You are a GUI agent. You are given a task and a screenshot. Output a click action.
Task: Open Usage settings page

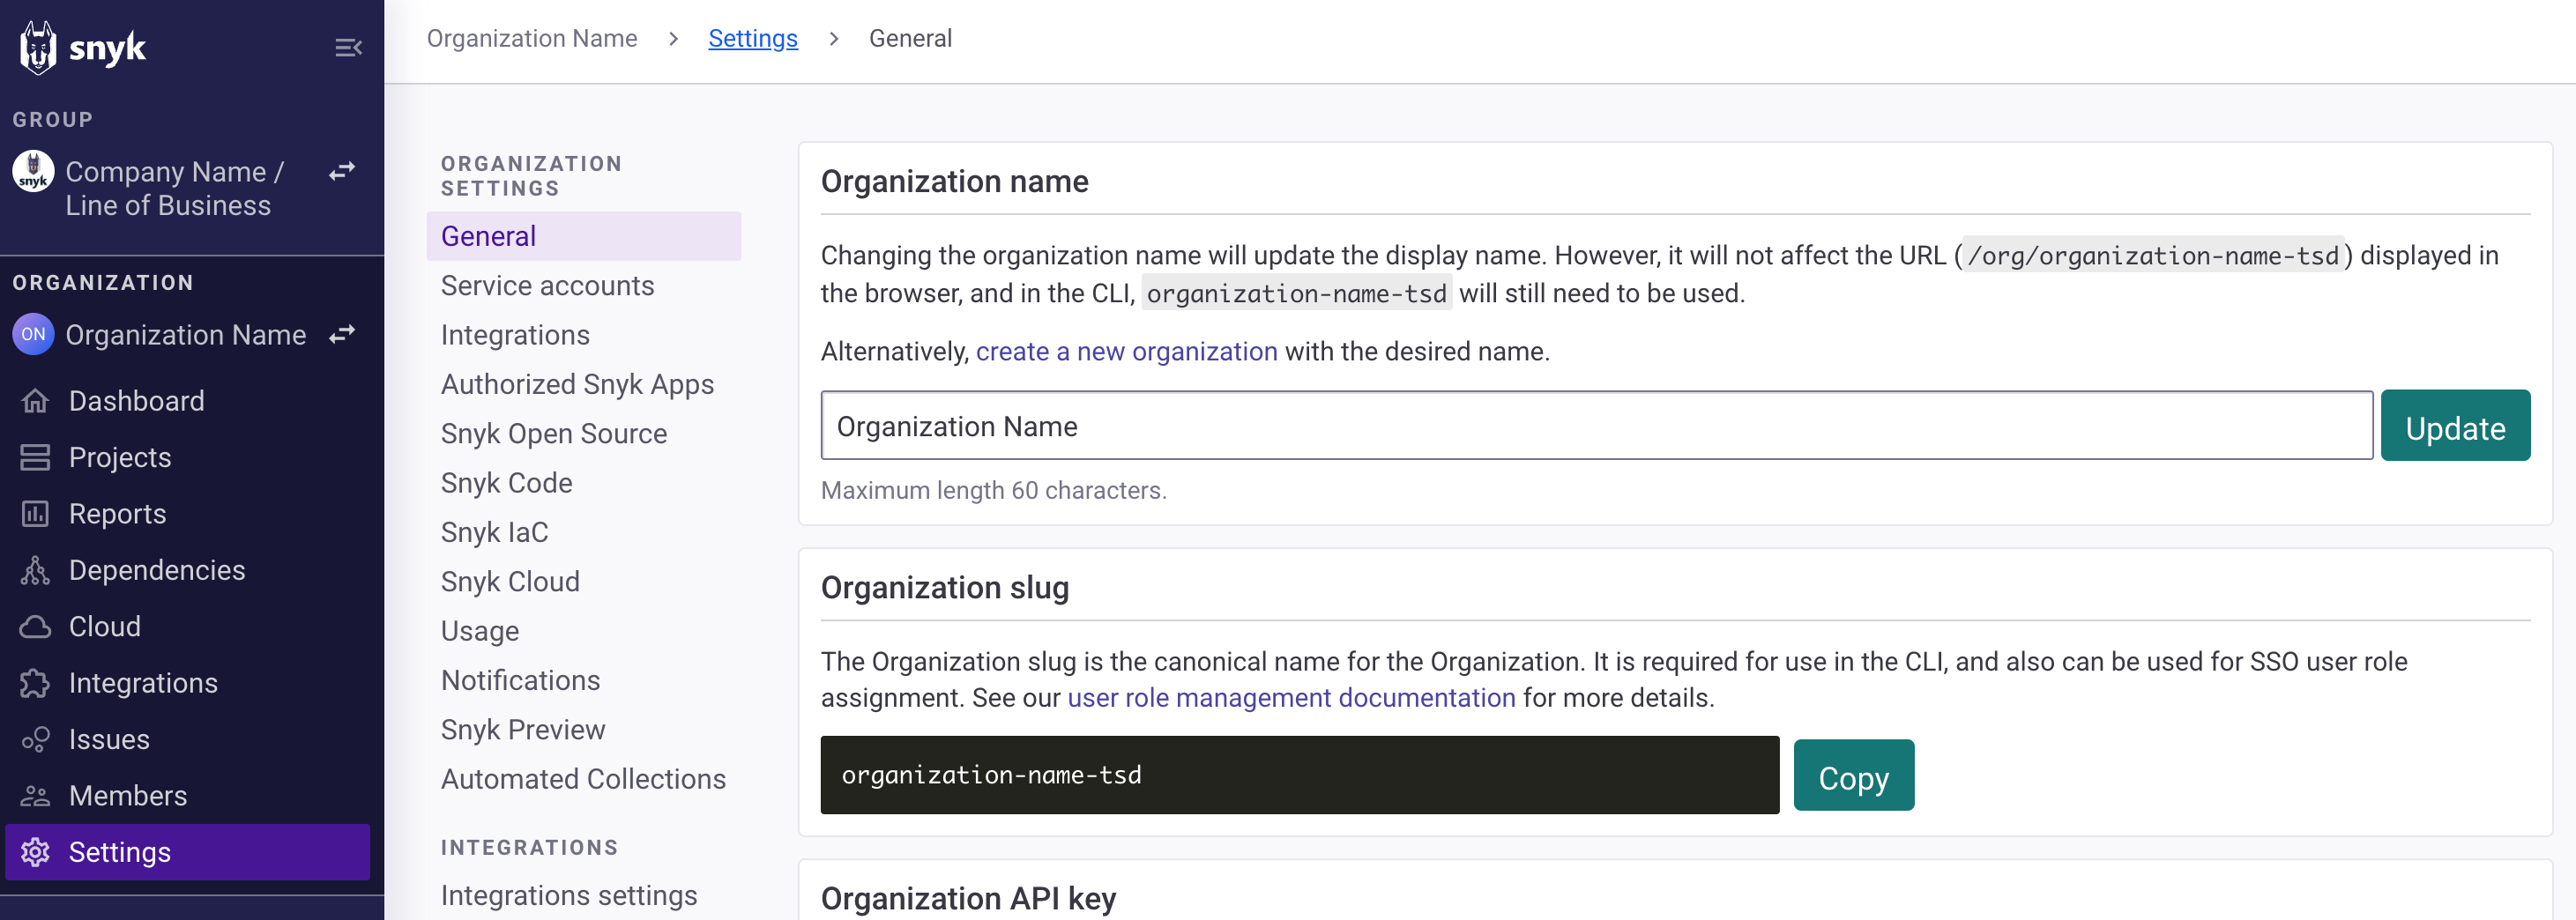(480, 632)
